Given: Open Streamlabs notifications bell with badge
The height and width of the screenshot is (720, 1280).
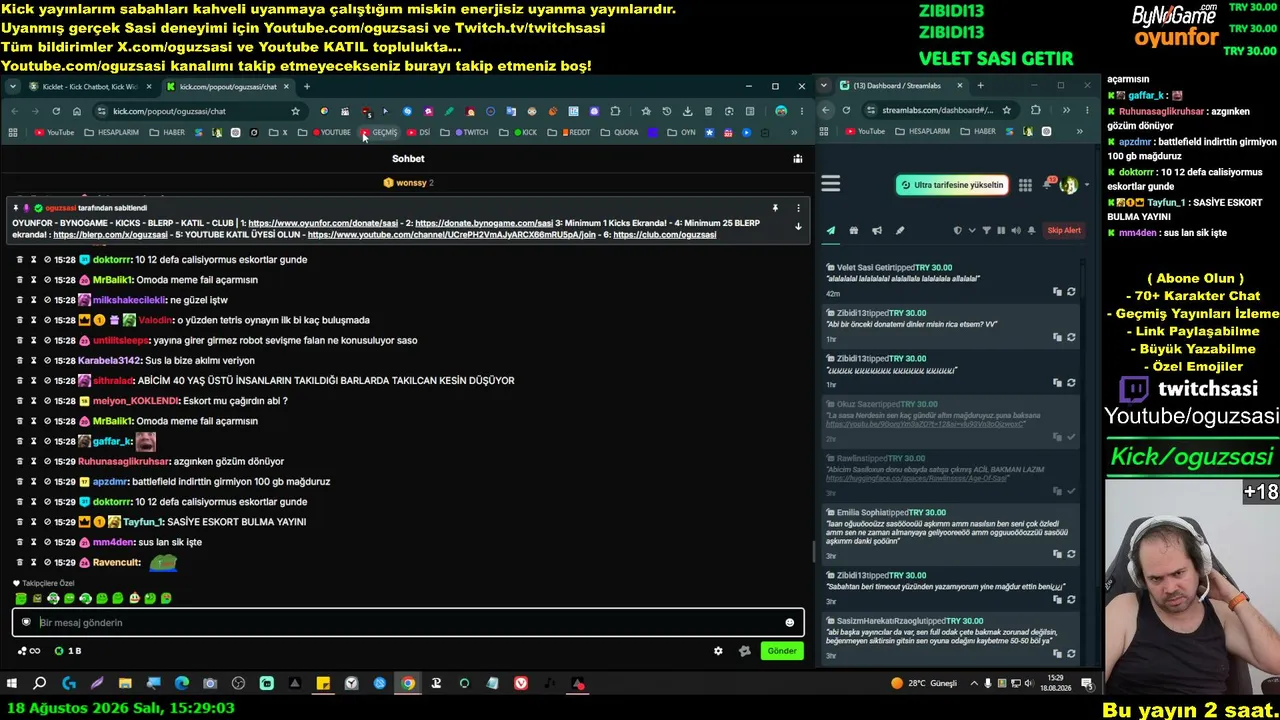Looking at the screenshot, I should point(1049,184).
